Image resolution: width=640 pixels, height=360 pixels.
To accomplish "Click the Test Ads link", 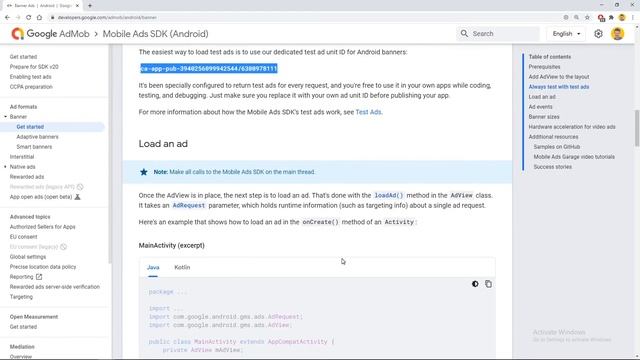I will pyautogui.click(x=368, y=112).
